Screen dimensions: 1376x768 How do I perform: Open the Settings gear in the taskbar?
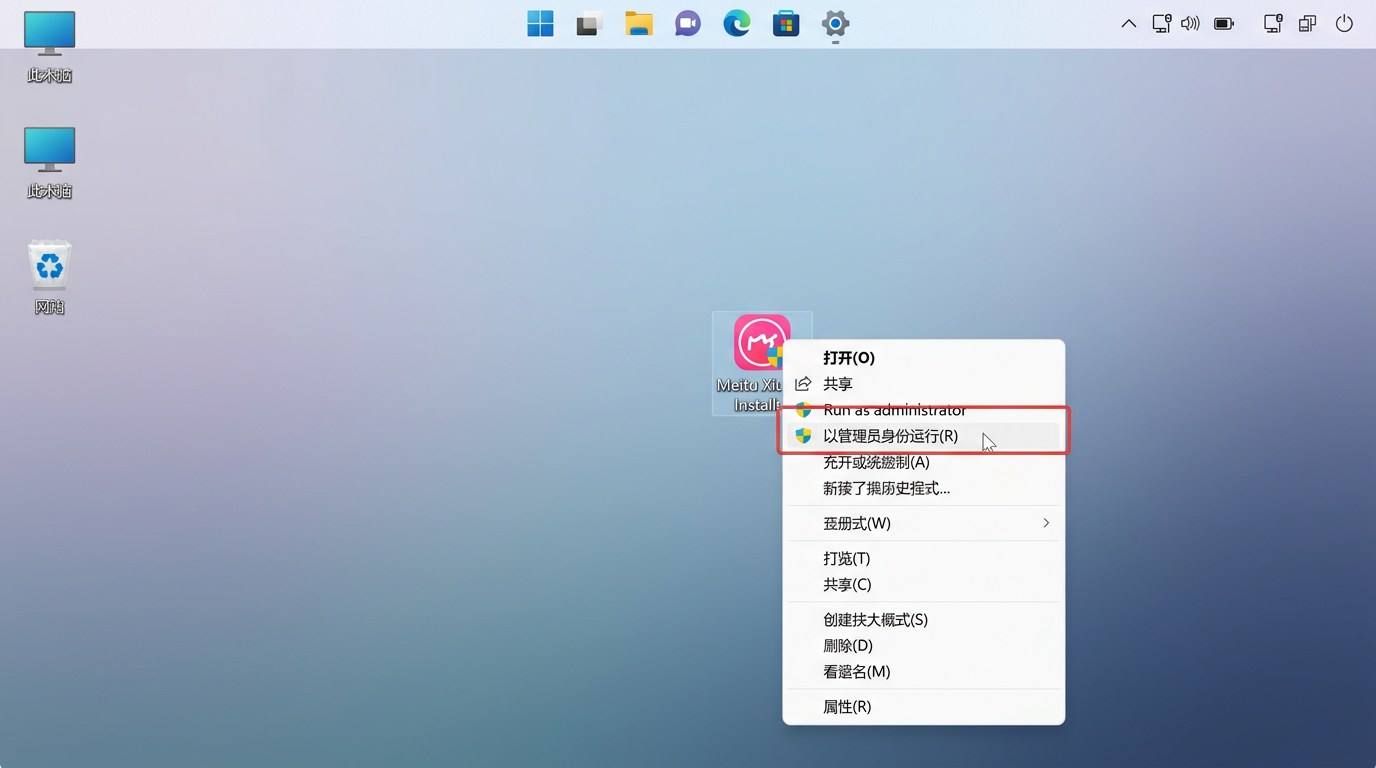click(835, 24)
